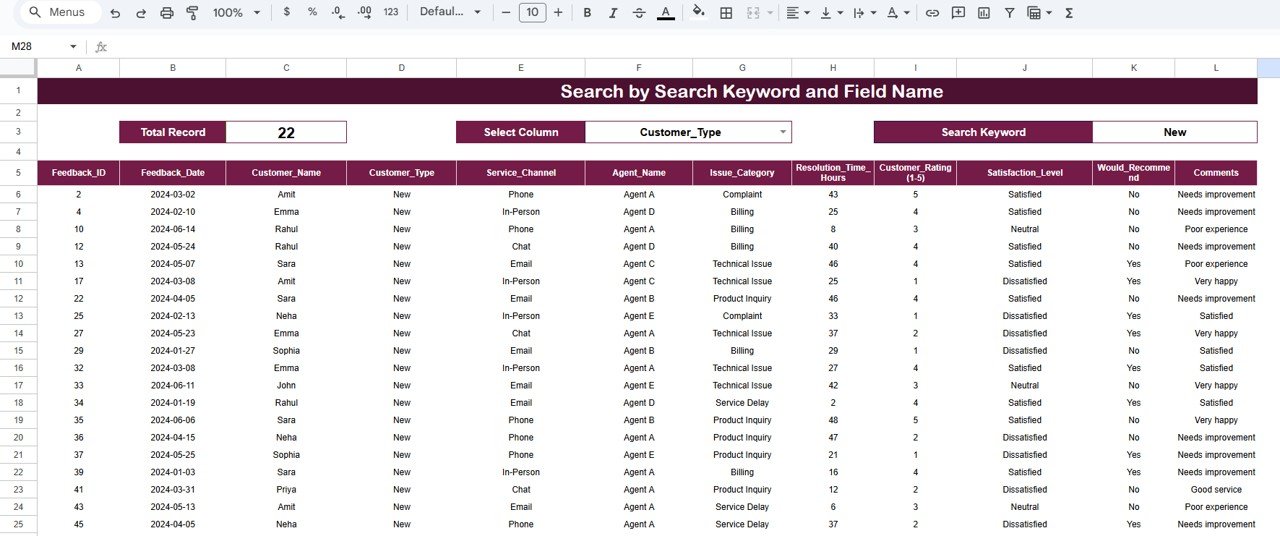This screenshot has height=536, width=1280.
Task: Click the Insert chart icon
Action: (x=984, y=13)
